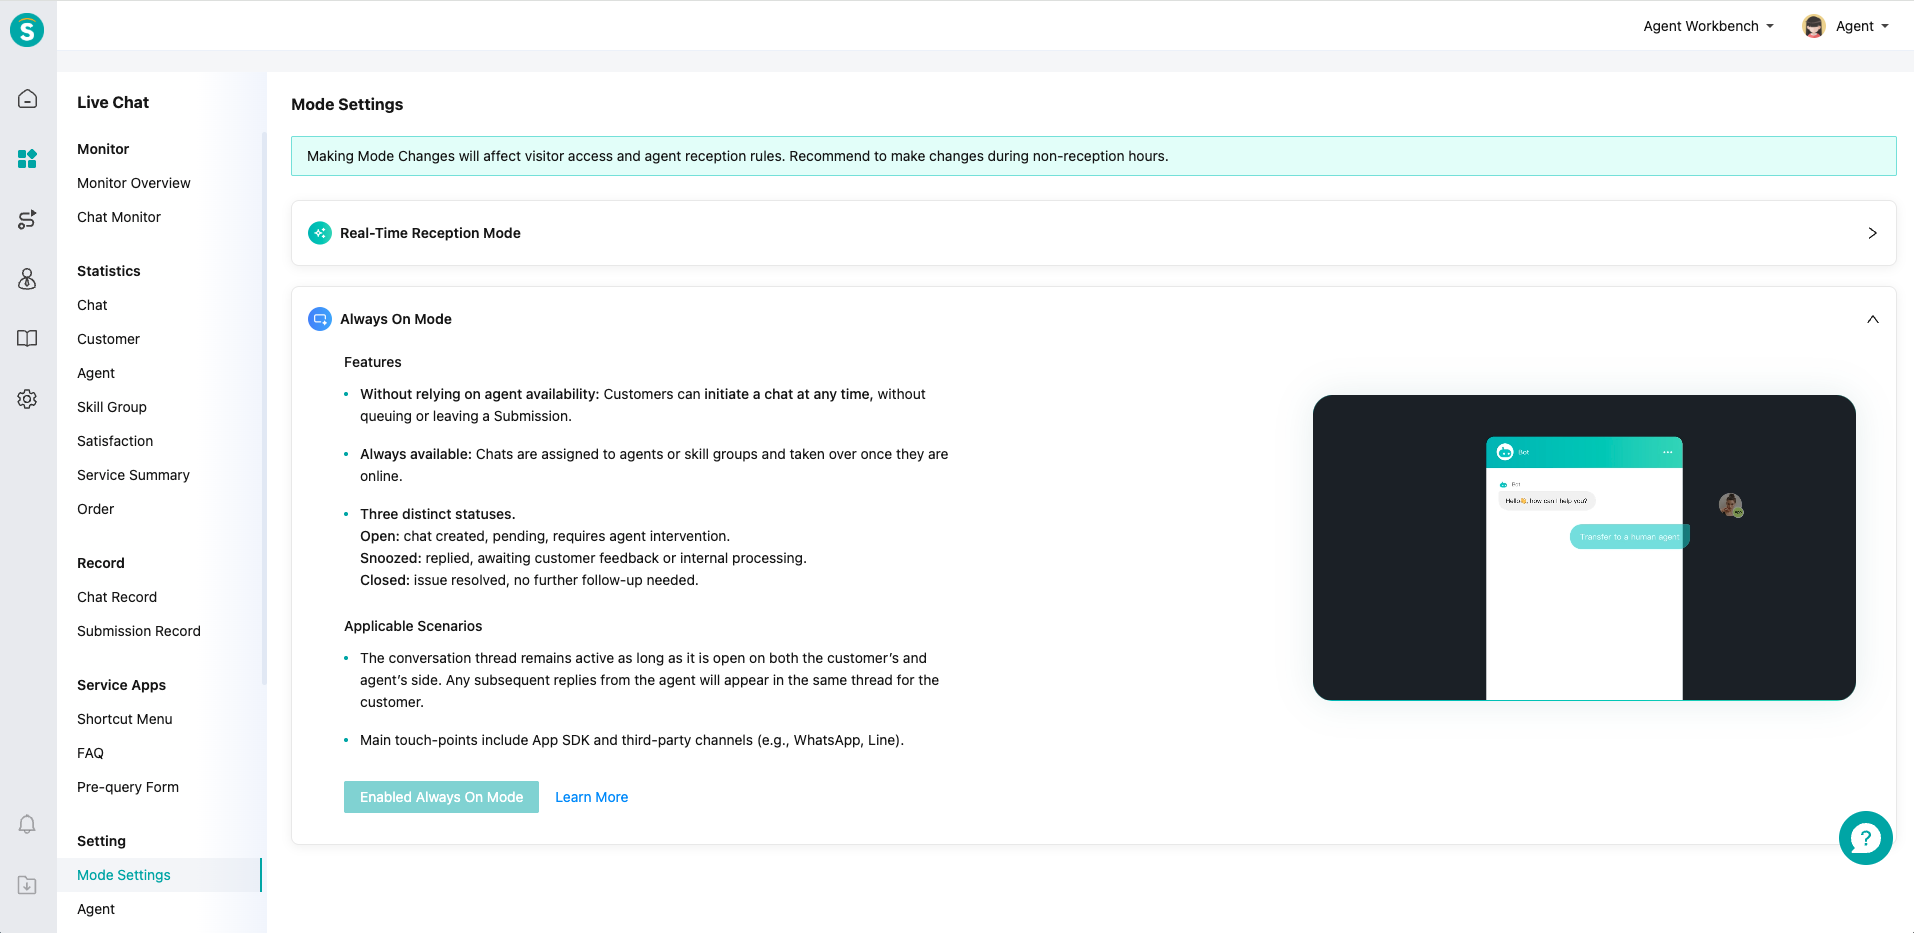Open Satisfaction statistics in sidebar
The height and width of the screenshot is (933, 1914).
115,441
